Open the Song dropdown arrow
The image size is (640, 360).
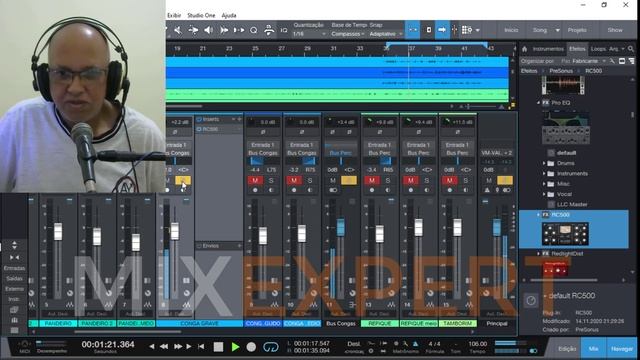point(558,31)
